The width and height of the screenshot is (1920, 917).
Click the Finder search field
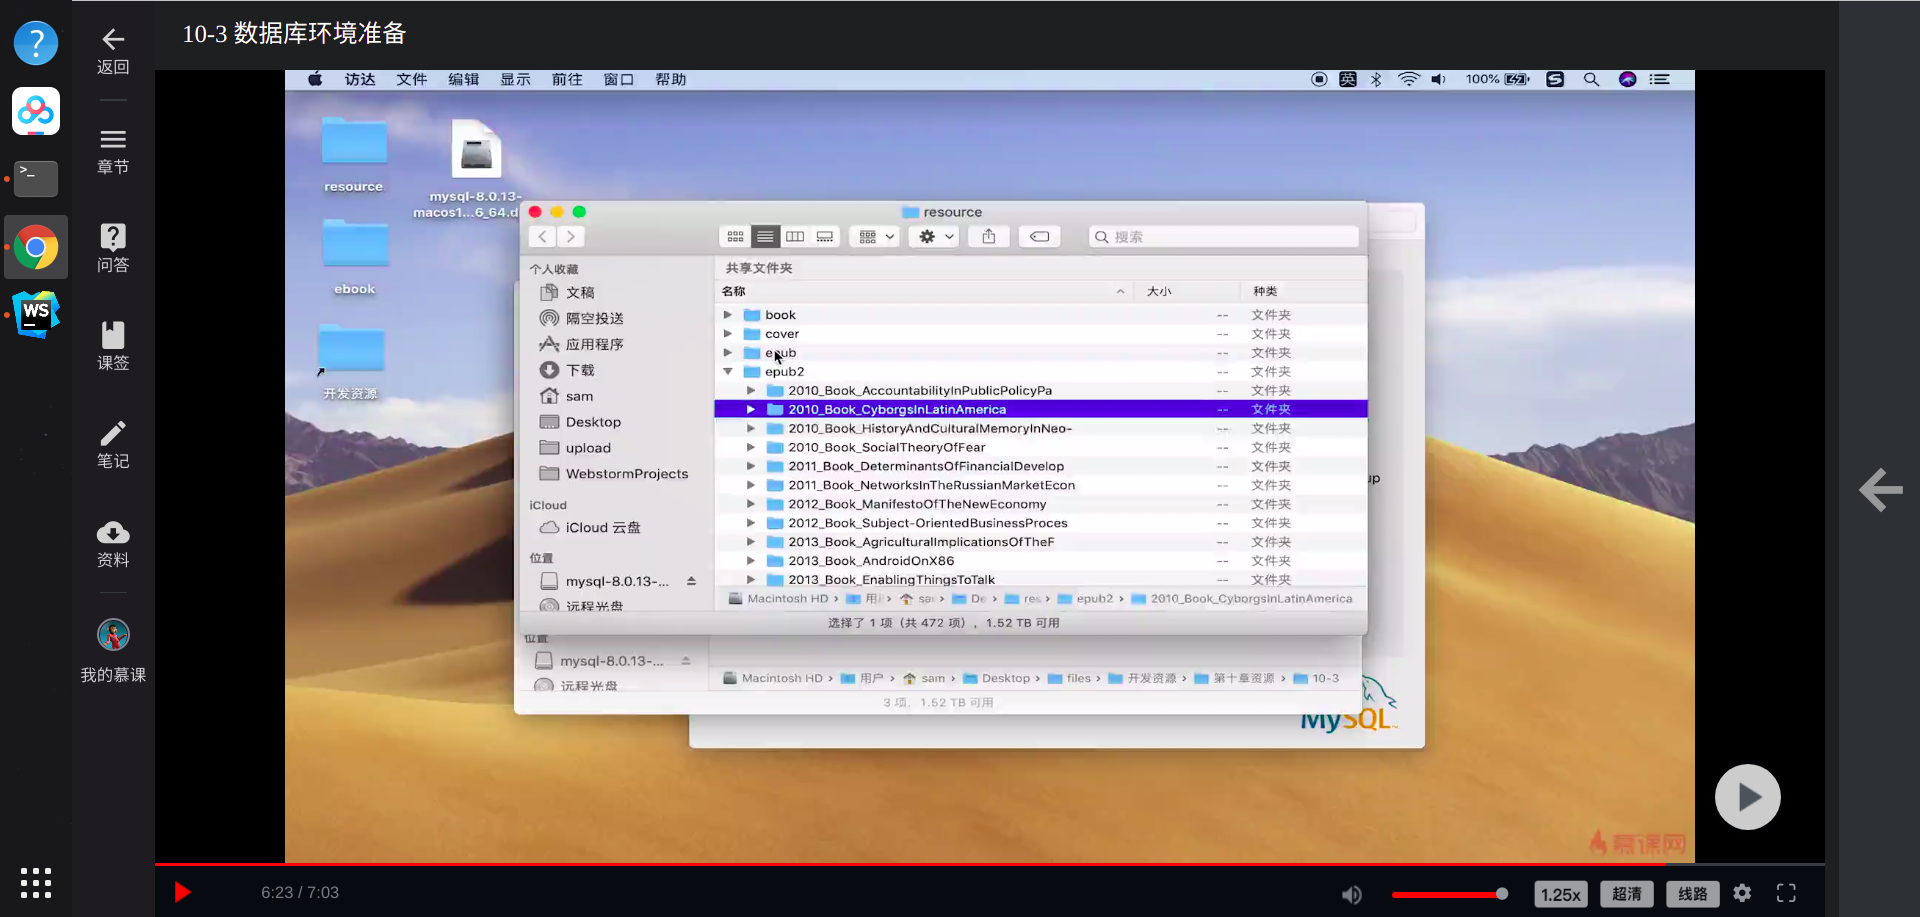coord(1224,237)
